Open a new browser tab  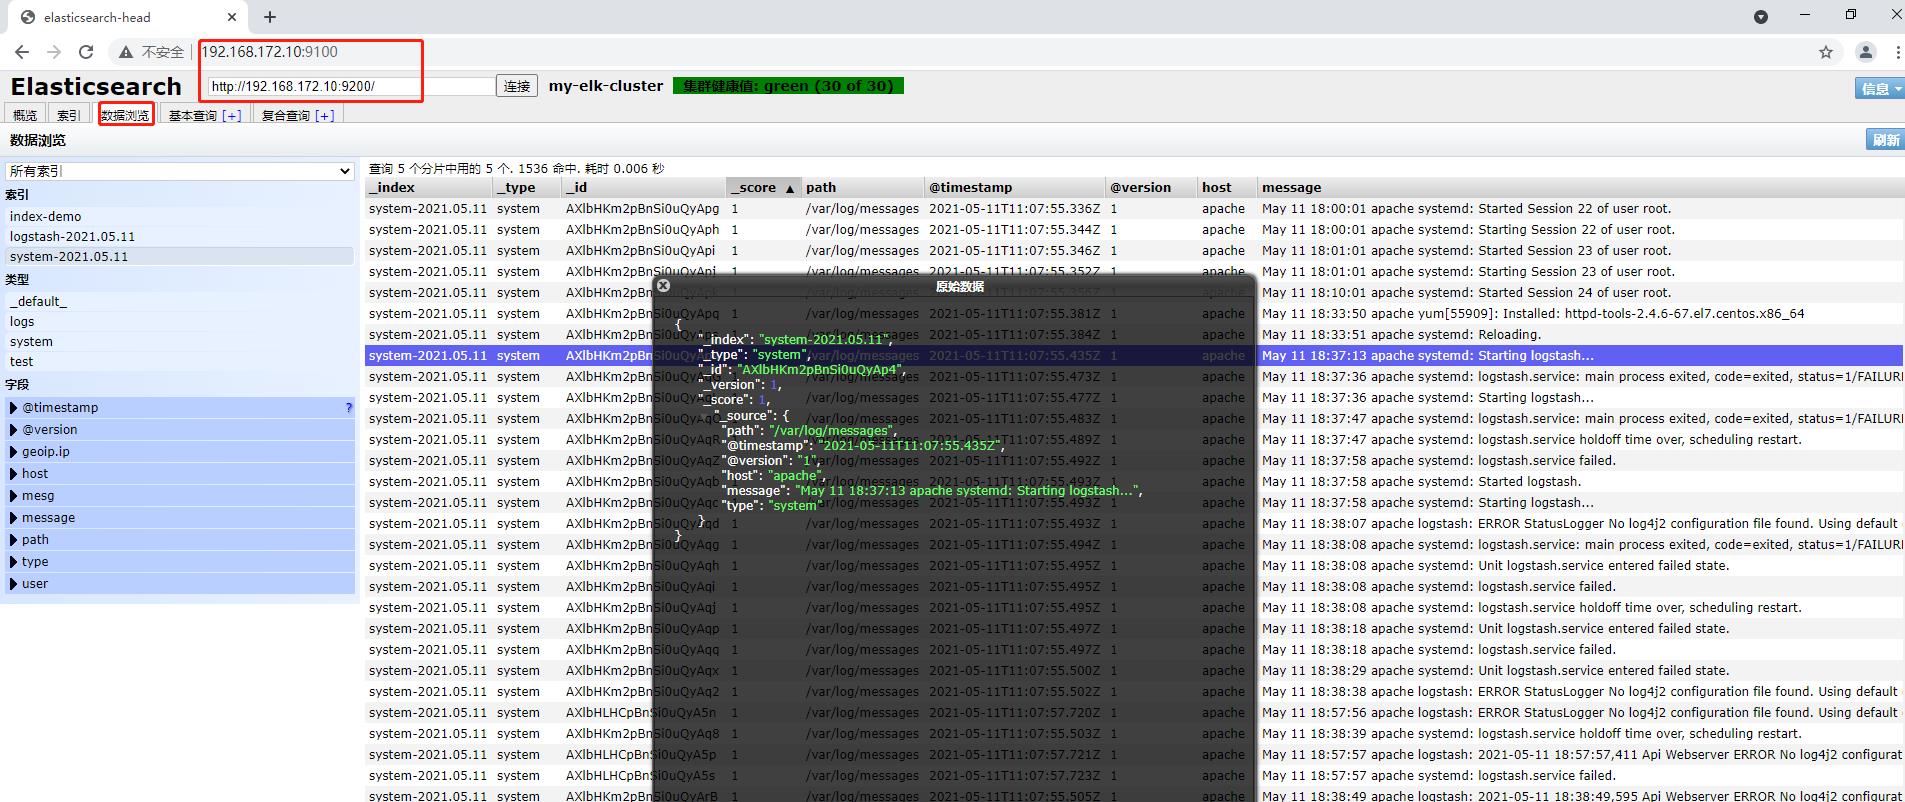coord(270,17)
